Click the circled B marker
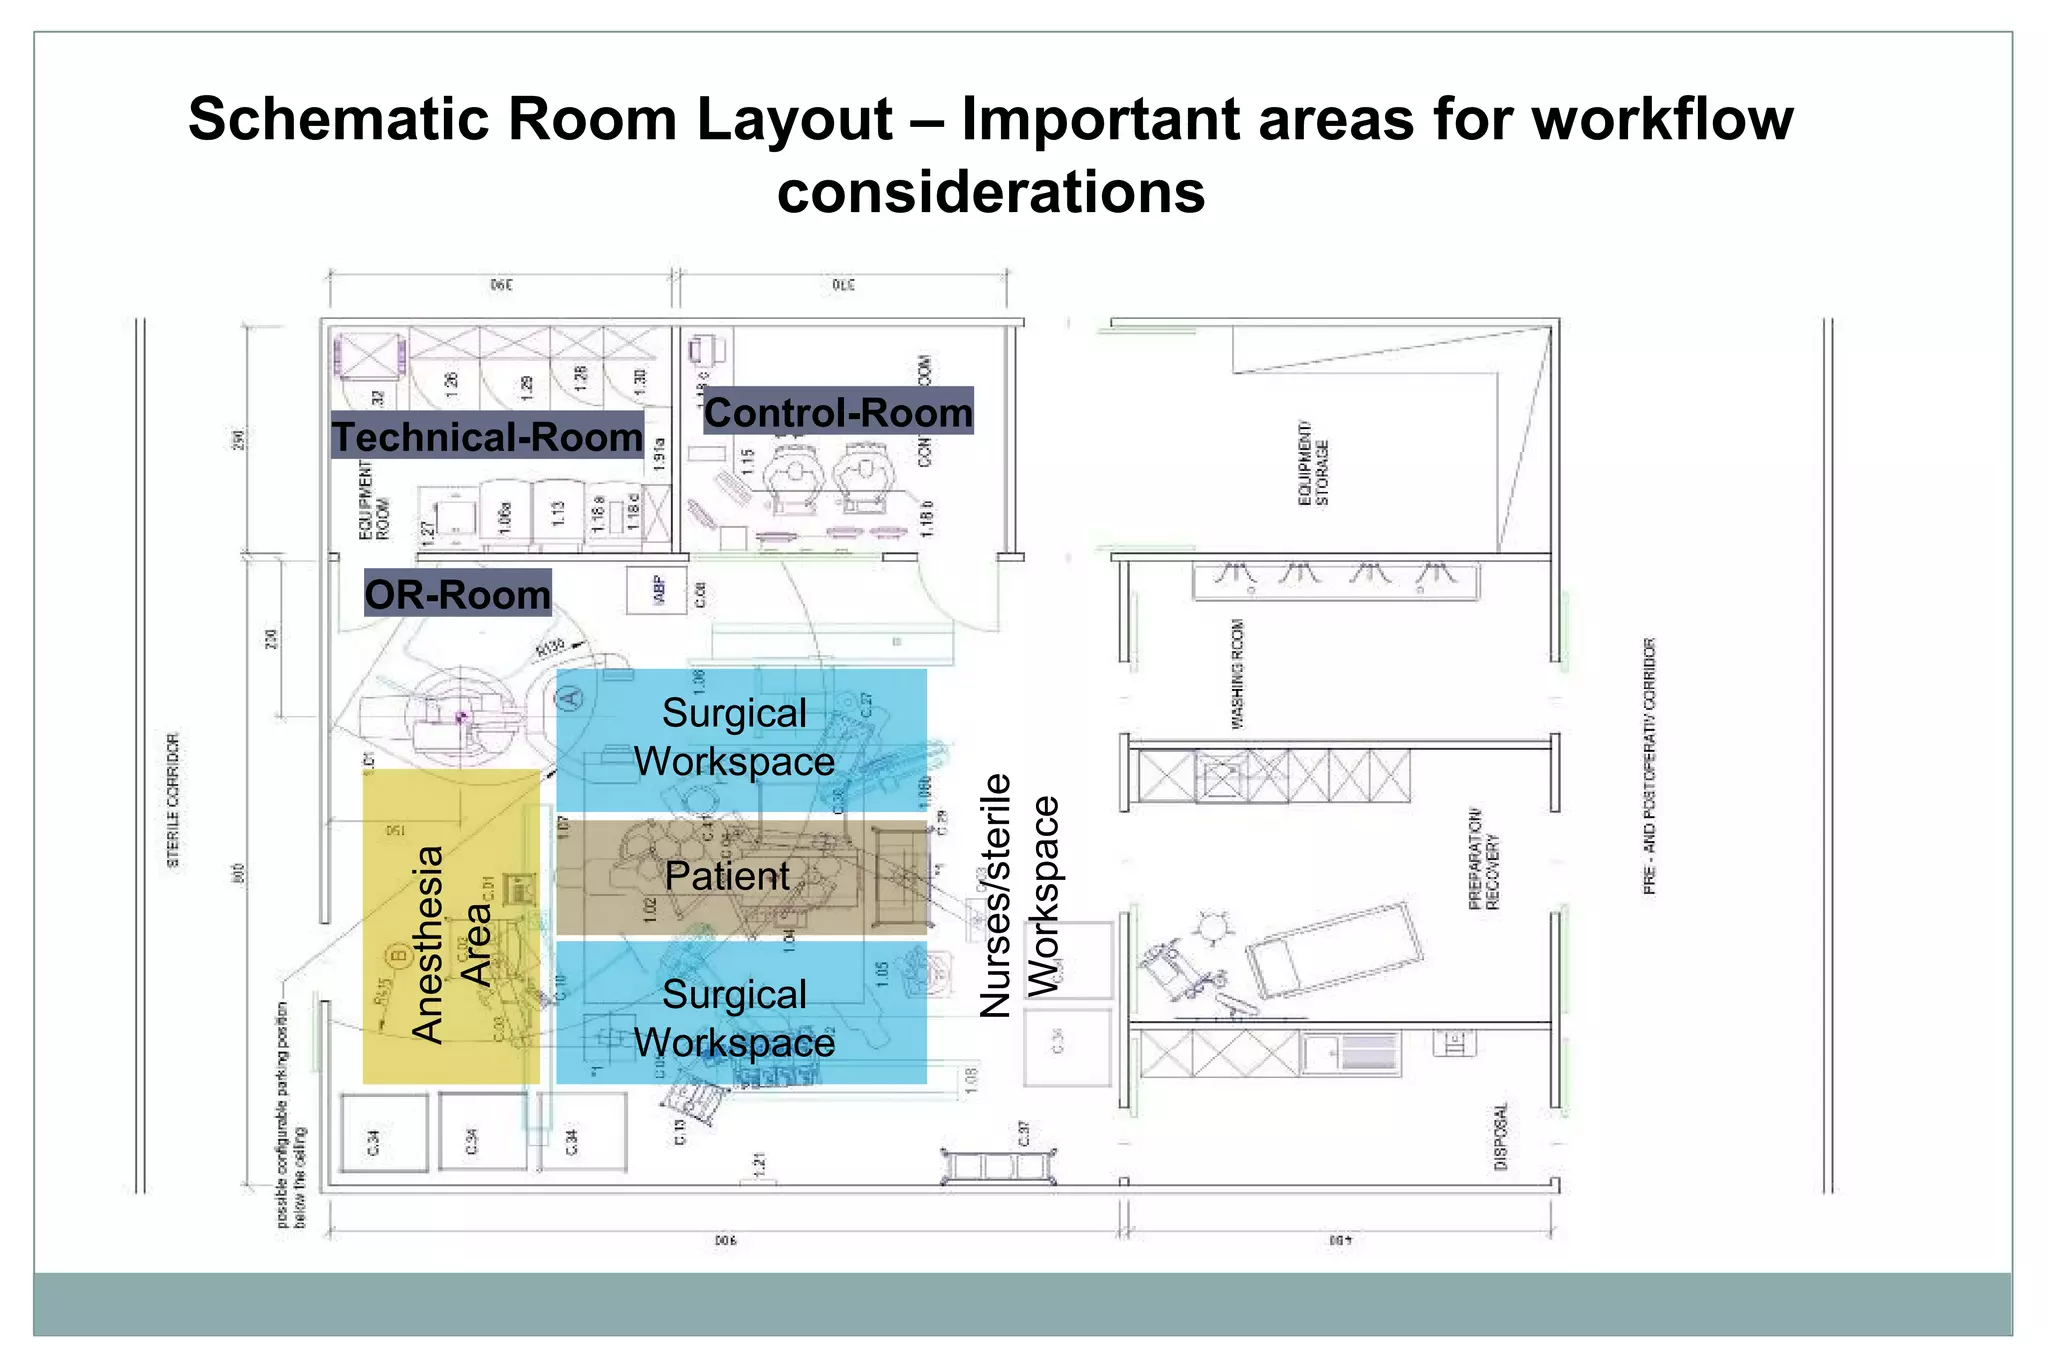The height and width of the screenshot is (1366, 2048). coord(398,957)
